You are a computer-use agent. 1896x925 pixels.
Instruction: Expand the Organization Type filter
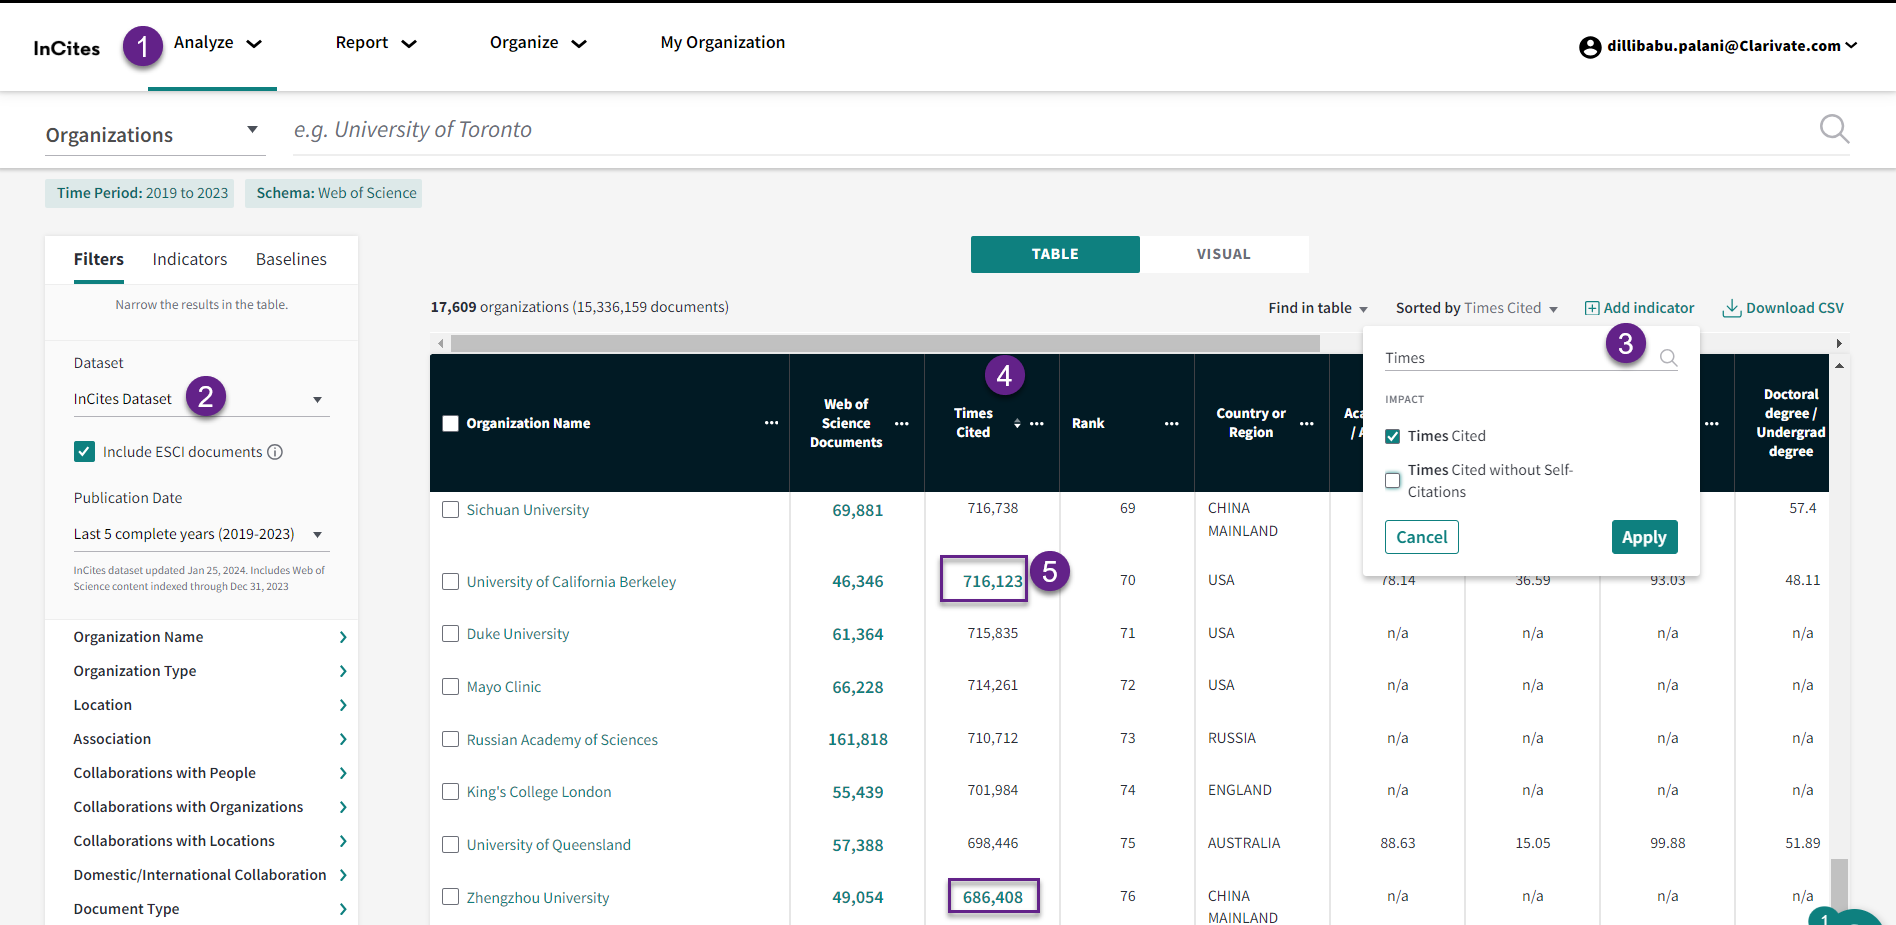pyautogui.click(x=210, y=671)
